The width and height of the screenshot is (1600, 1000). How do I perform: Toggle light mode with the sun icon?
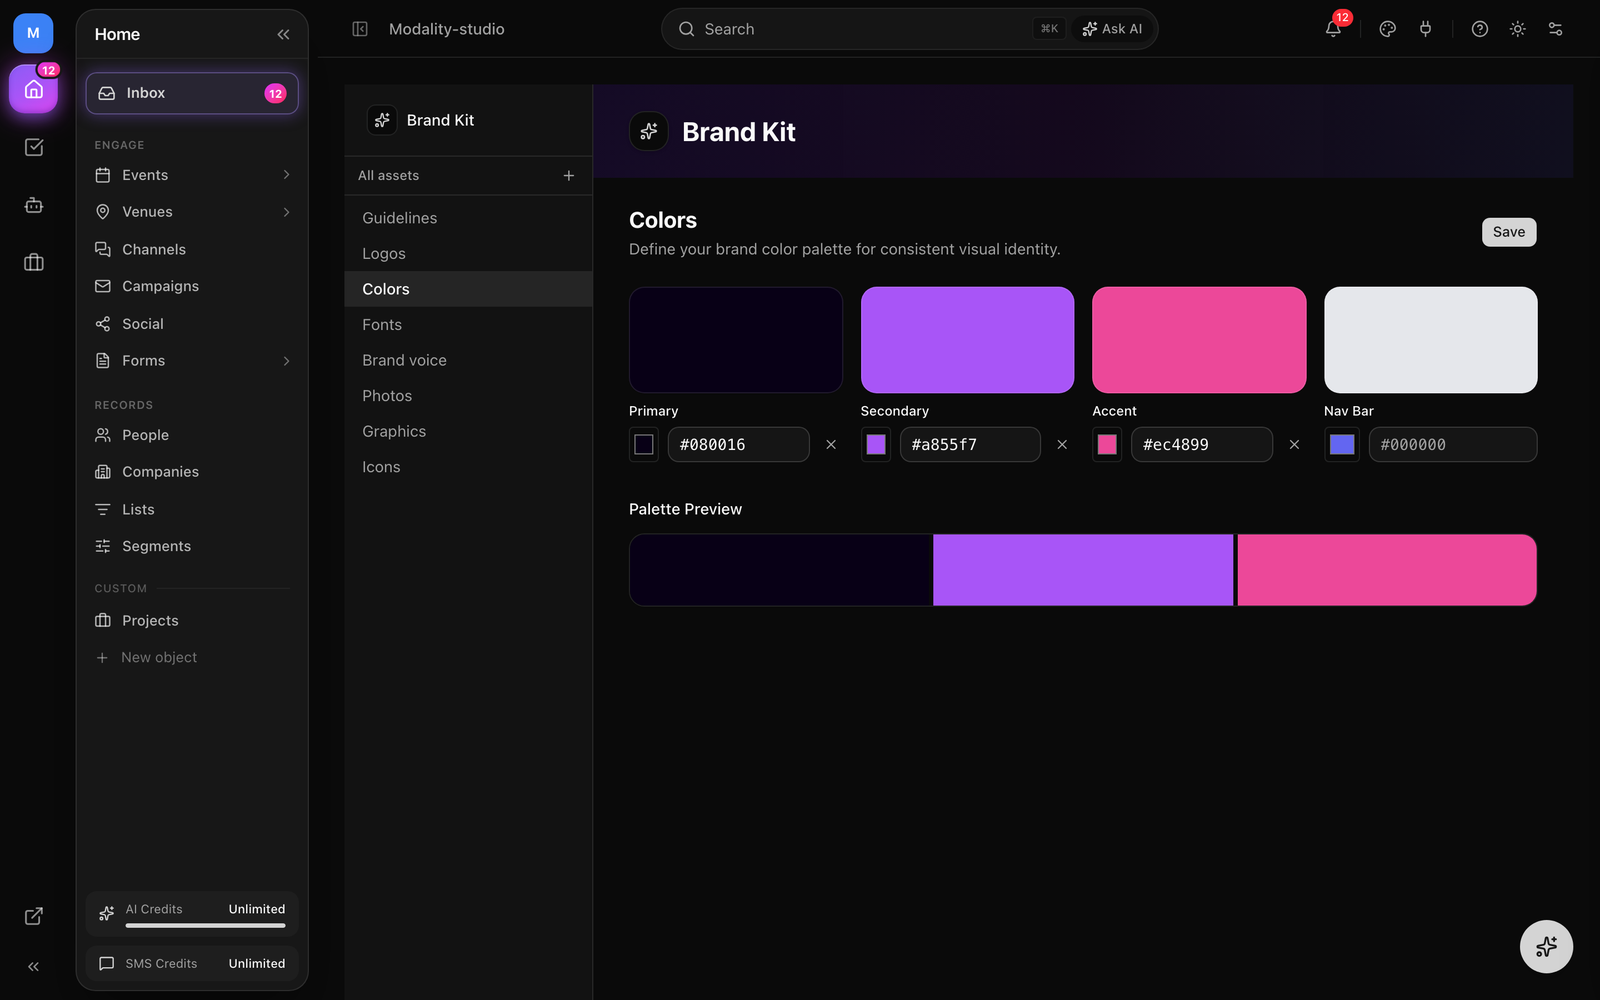coord(1518,29)
